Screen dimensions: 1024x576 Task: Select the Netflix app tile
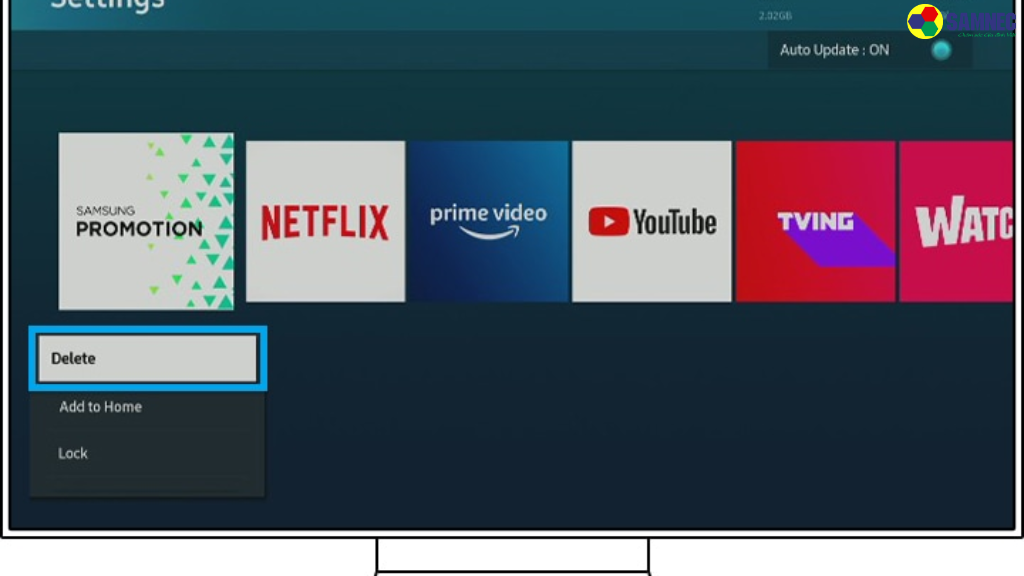click(x=325, y=221)
